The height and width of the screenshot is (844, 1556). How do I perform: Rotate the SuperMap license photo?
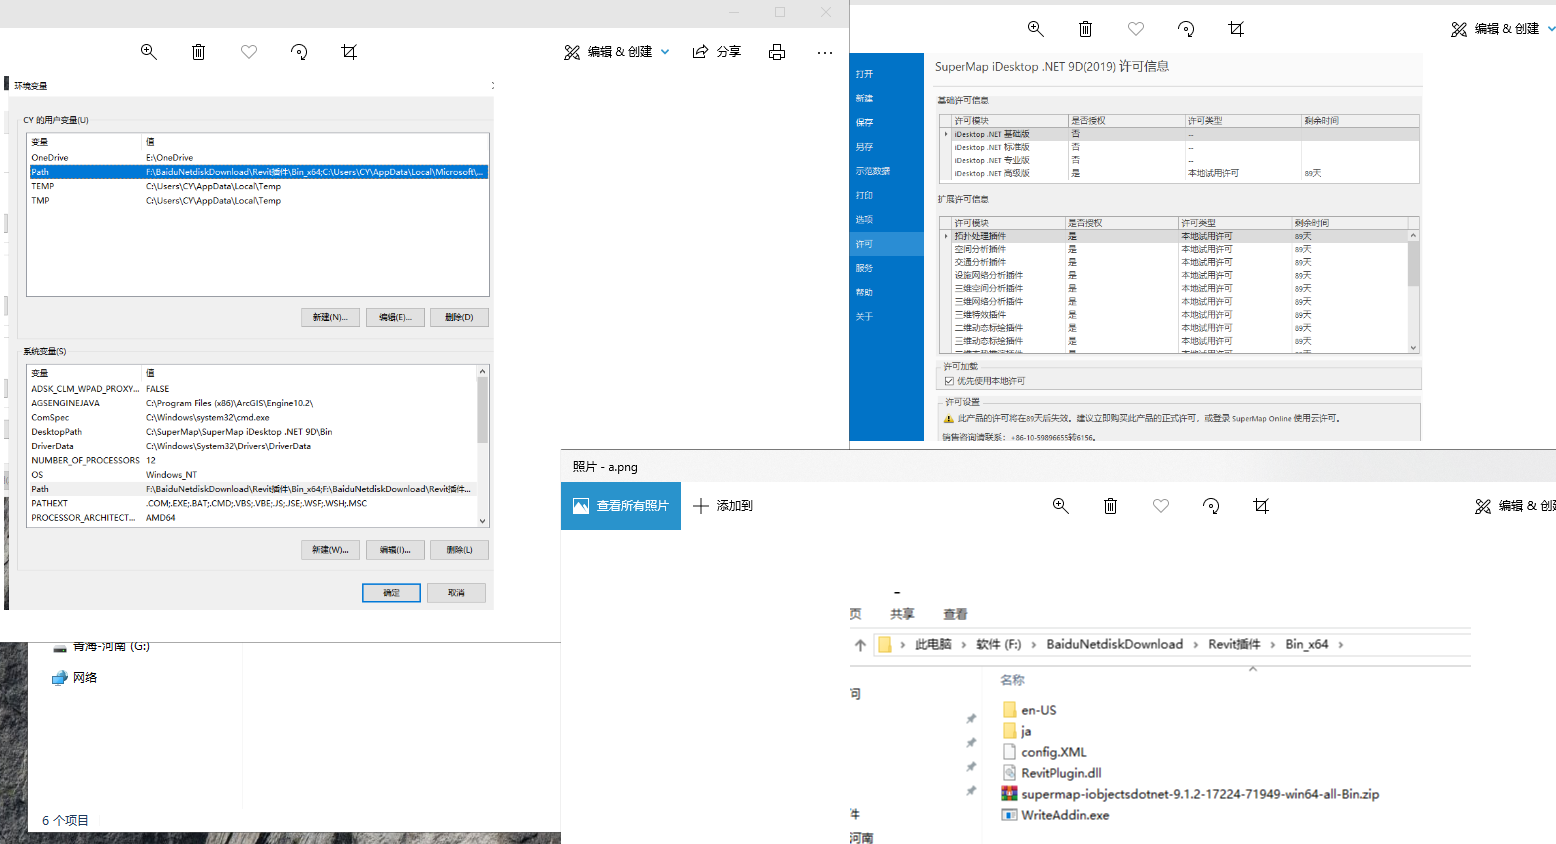point(1186,29)
